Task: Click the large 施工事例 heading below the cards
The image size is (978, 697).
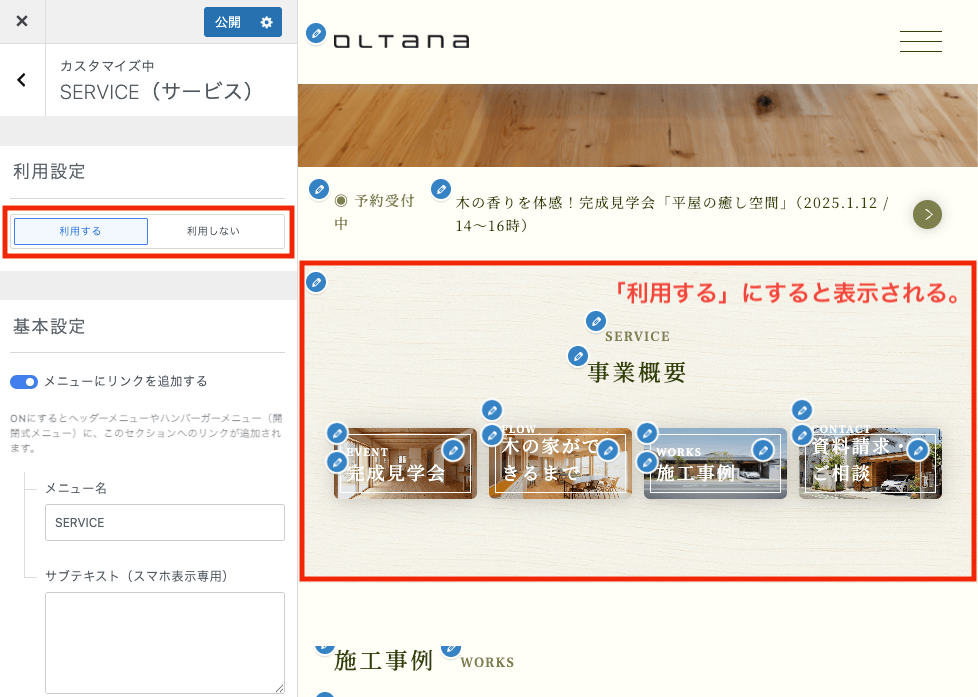Action: coord(384,660)
